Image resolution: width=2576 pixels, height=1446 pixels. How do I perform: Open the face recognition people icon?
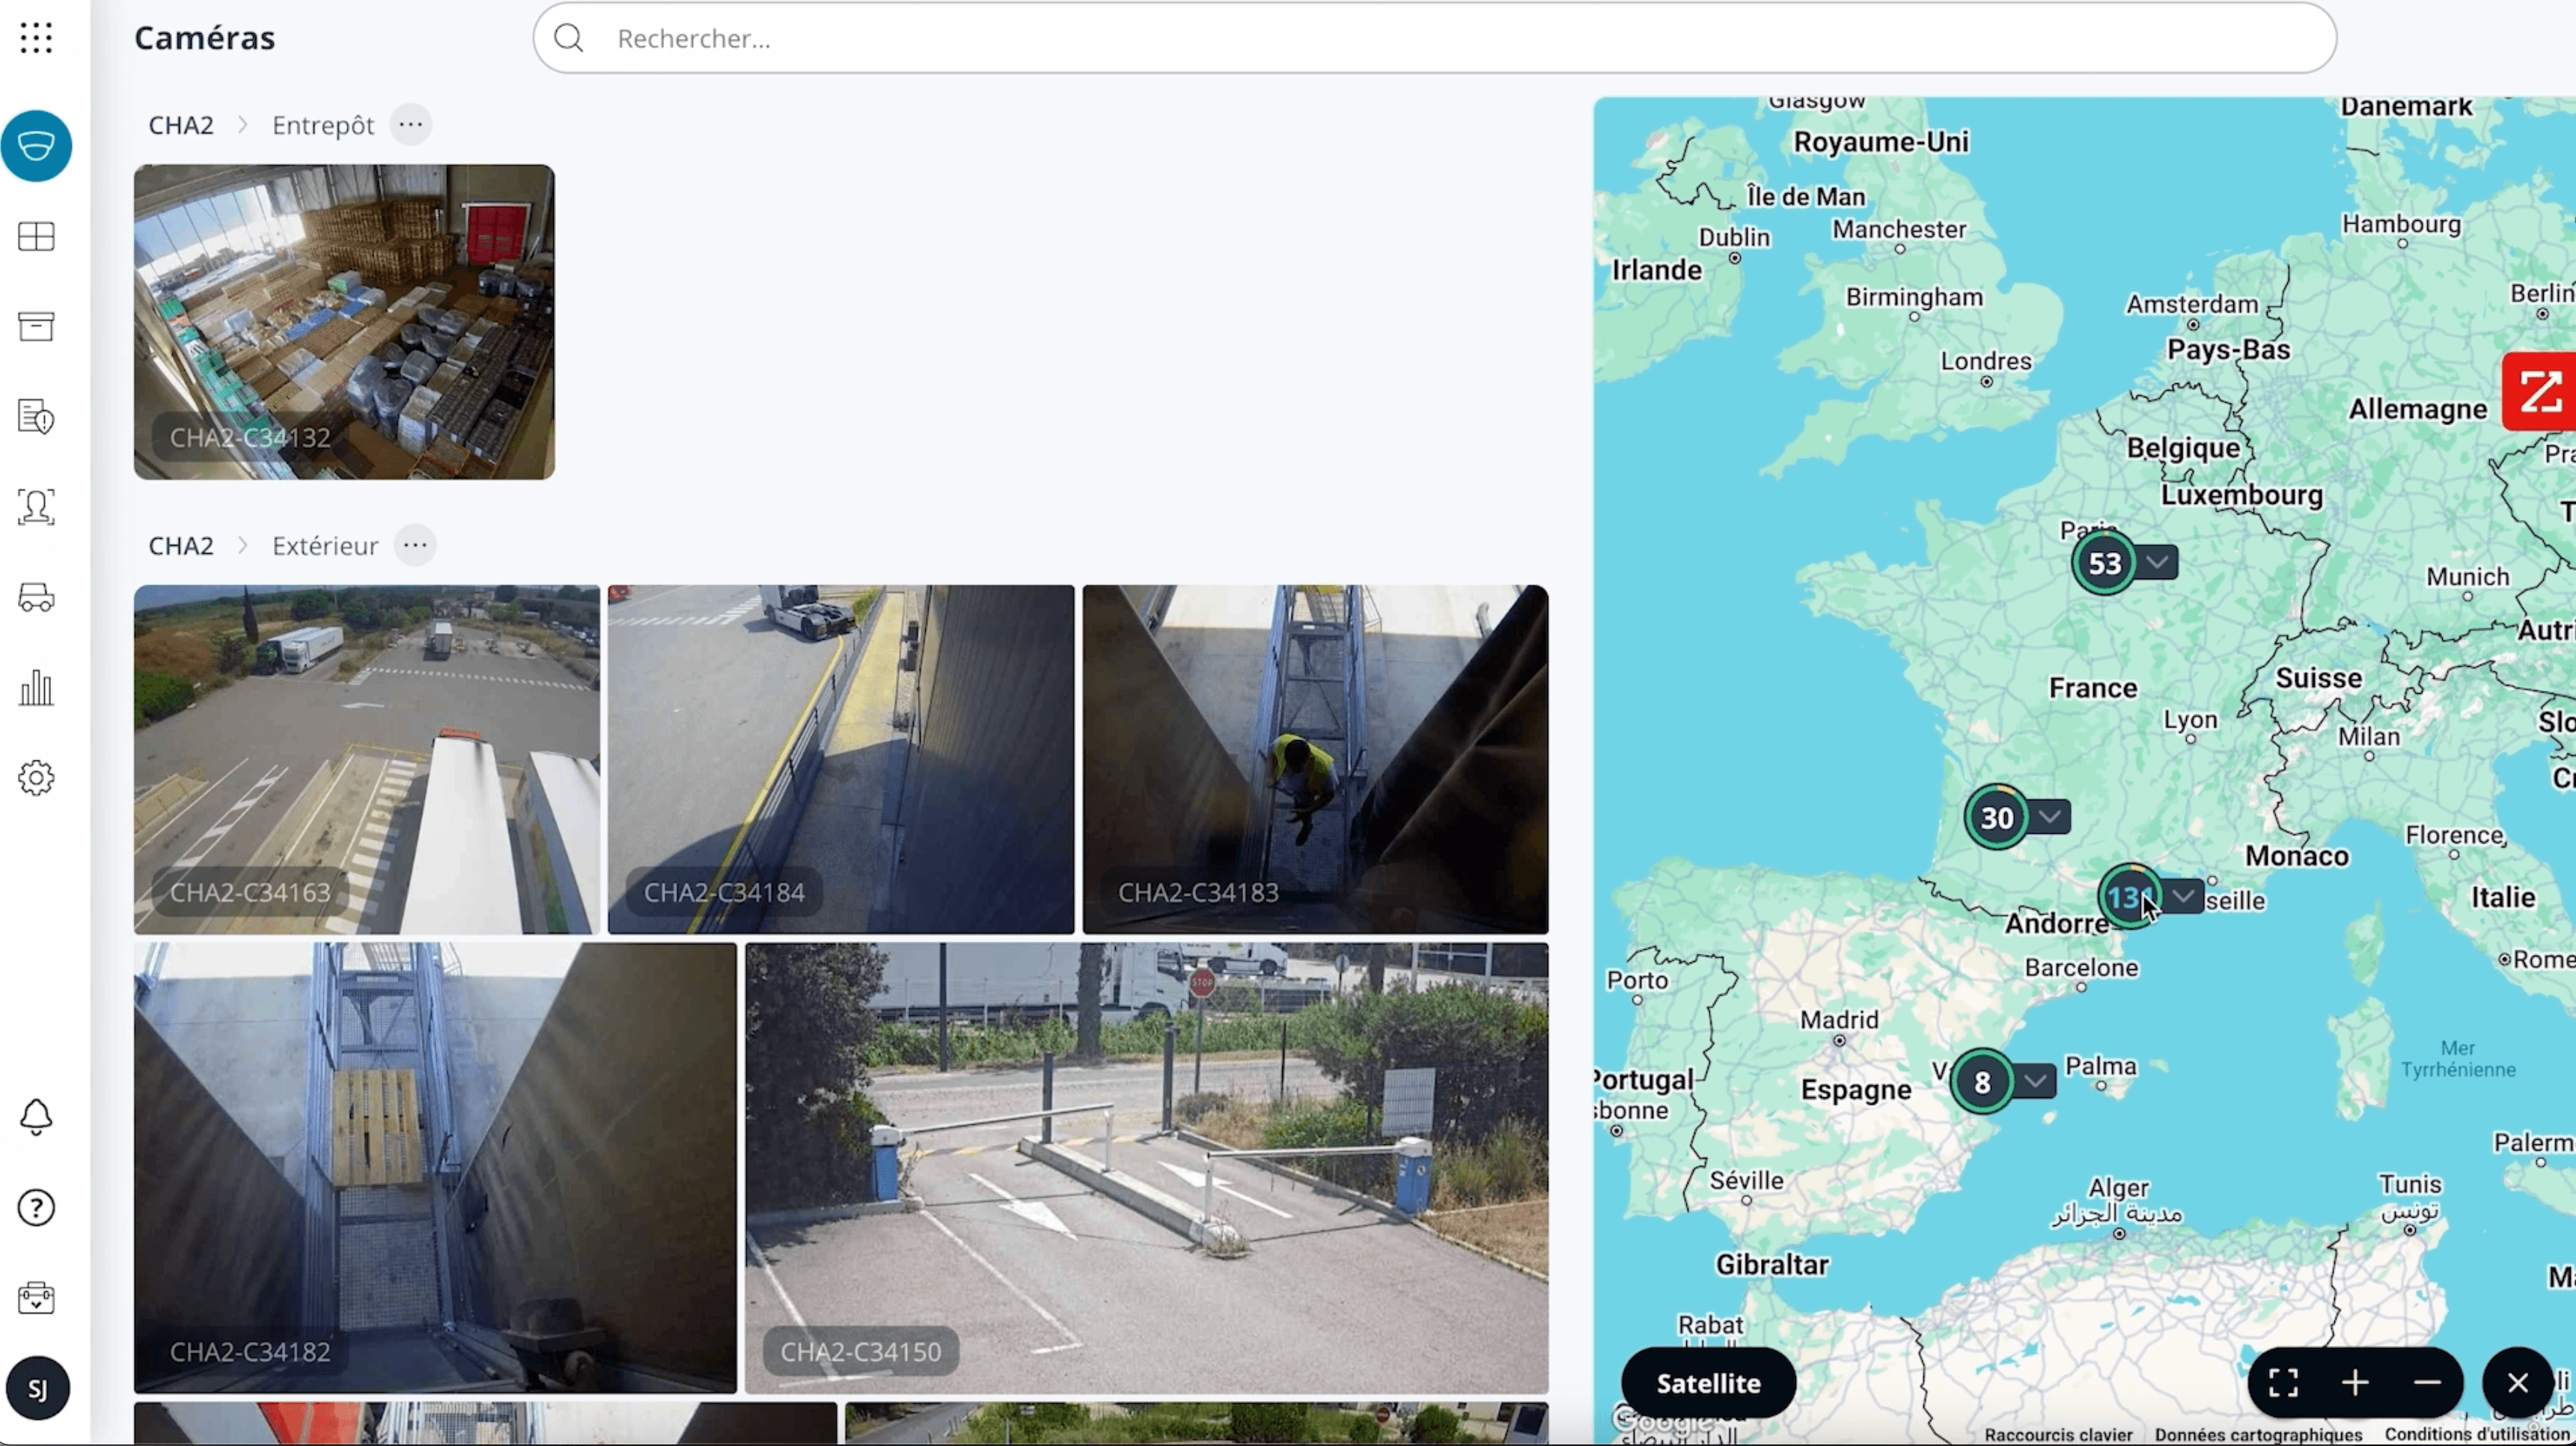[36, 507]
